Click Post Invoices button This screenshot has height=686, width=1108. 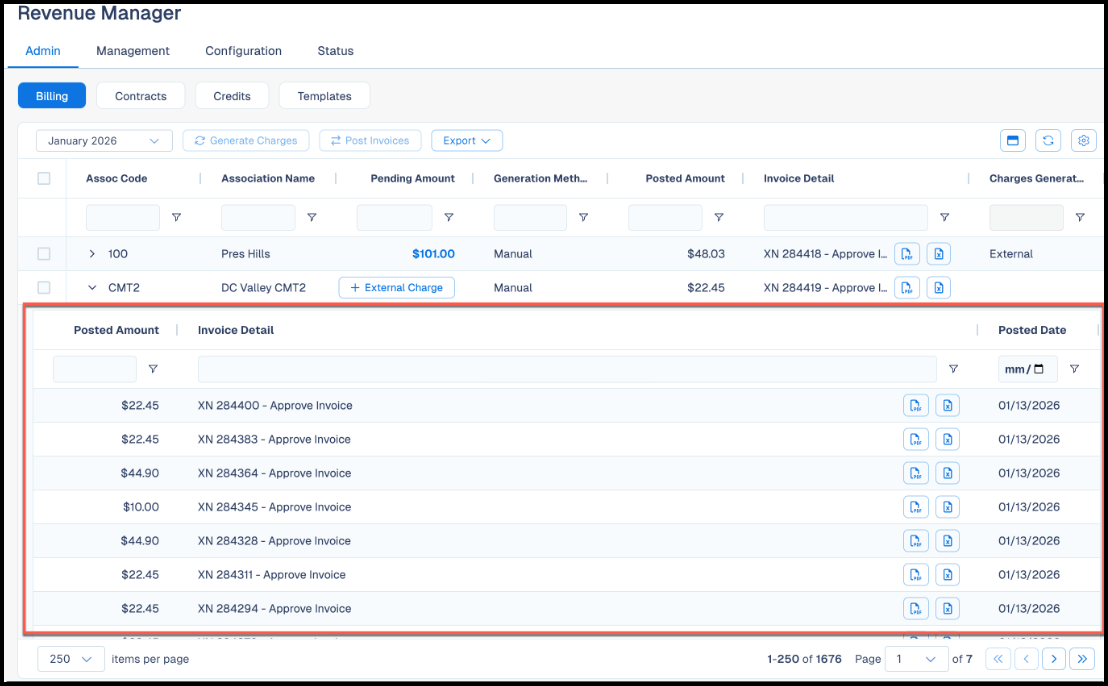[x=370, y=141]
